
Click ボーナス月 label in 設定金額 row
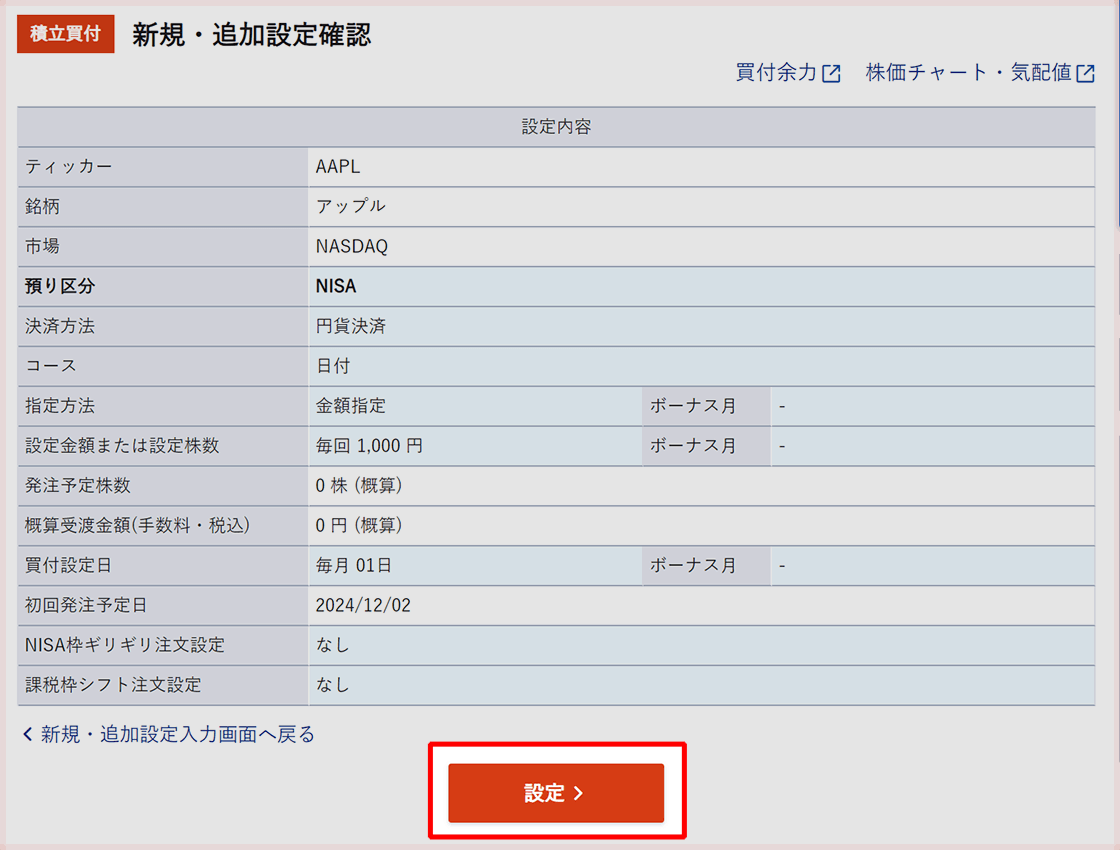[693, 446]
